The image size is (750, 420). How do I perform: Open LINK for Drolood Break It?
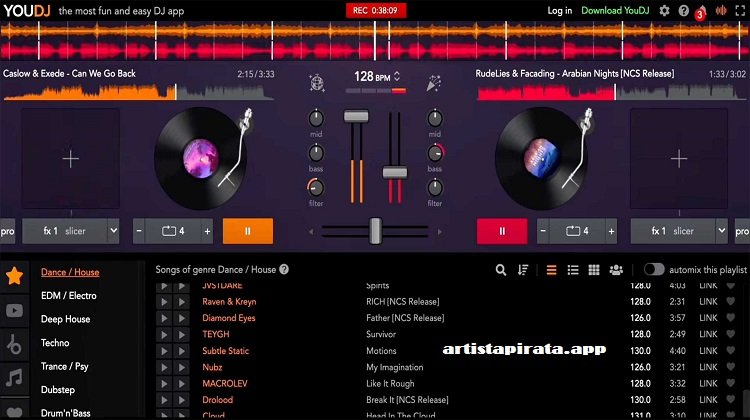click(708, 399)
